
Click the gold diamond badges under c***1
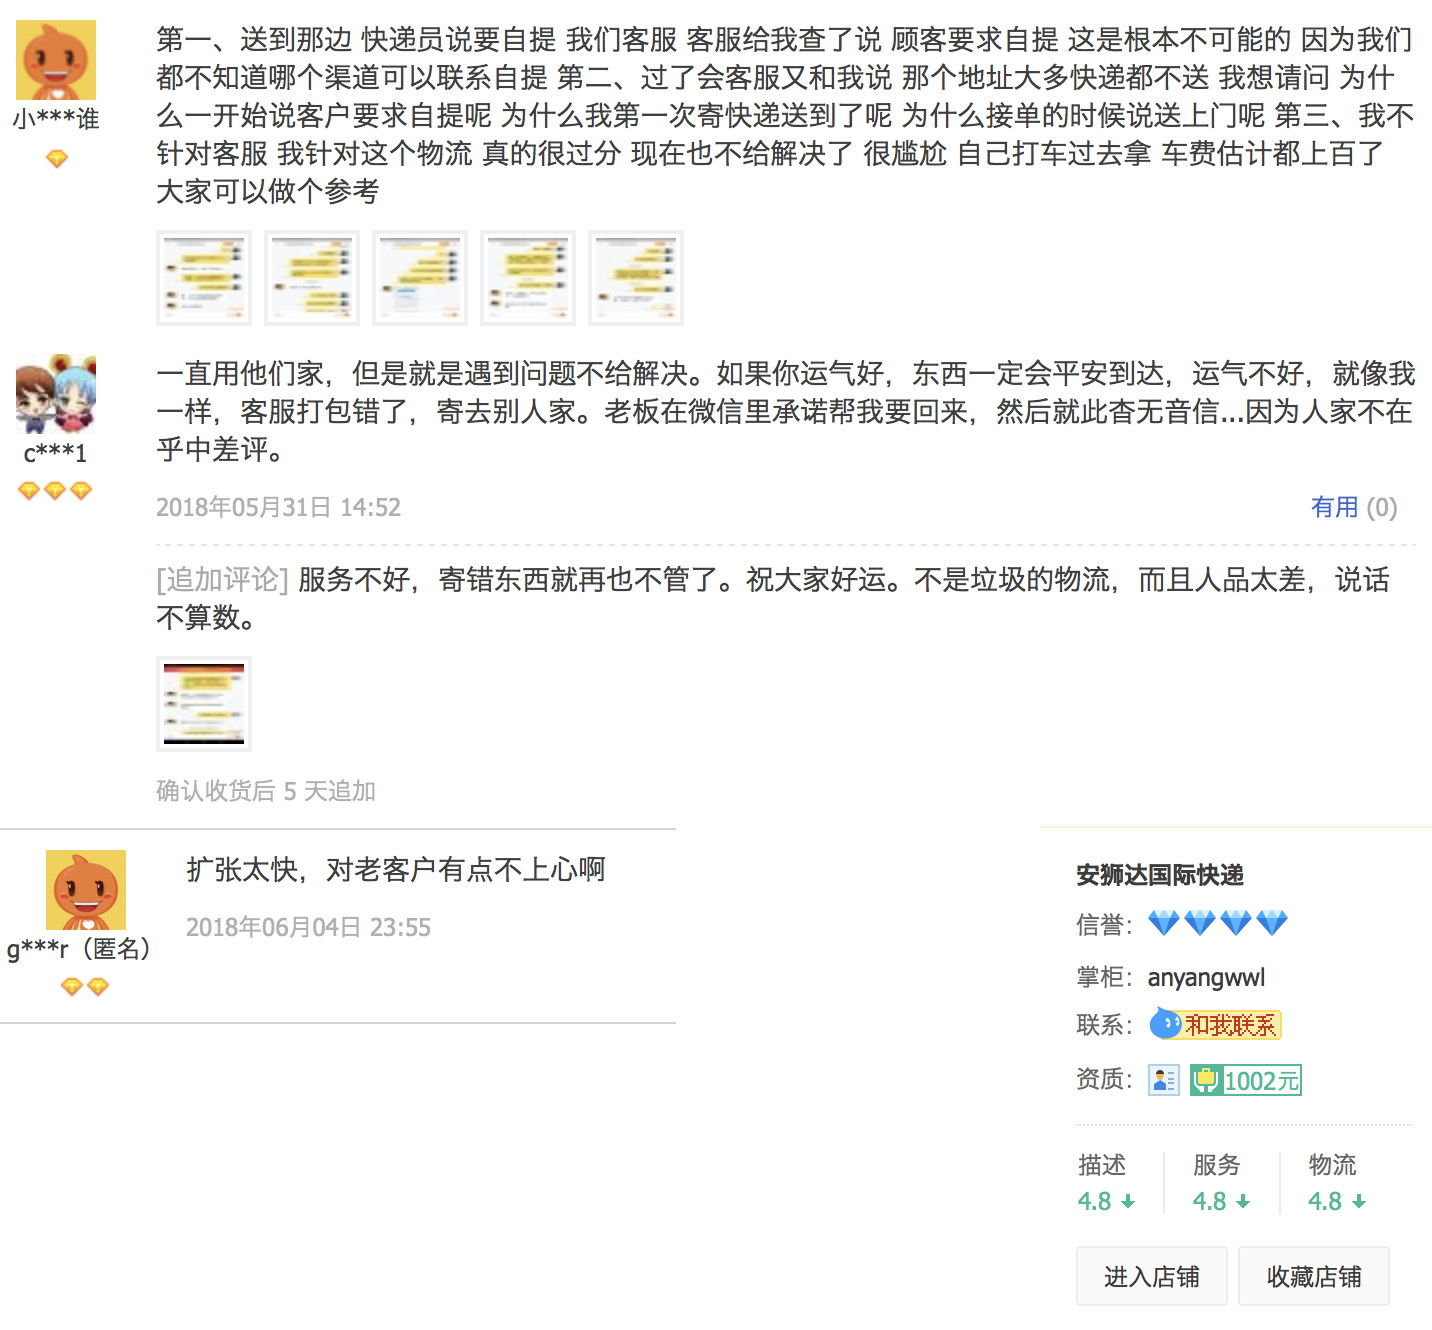pos(55,491)
